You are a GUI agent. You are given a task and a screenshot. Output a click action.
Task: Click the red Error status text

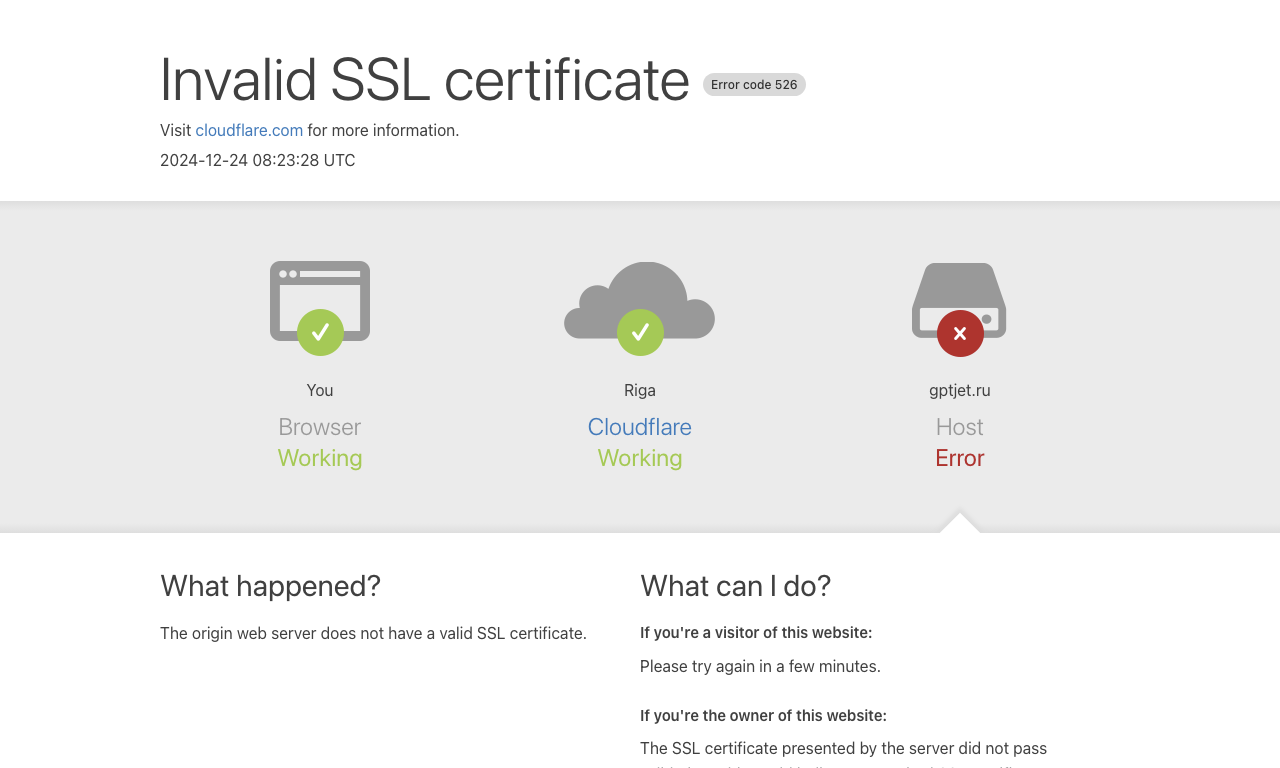point(960,458)
